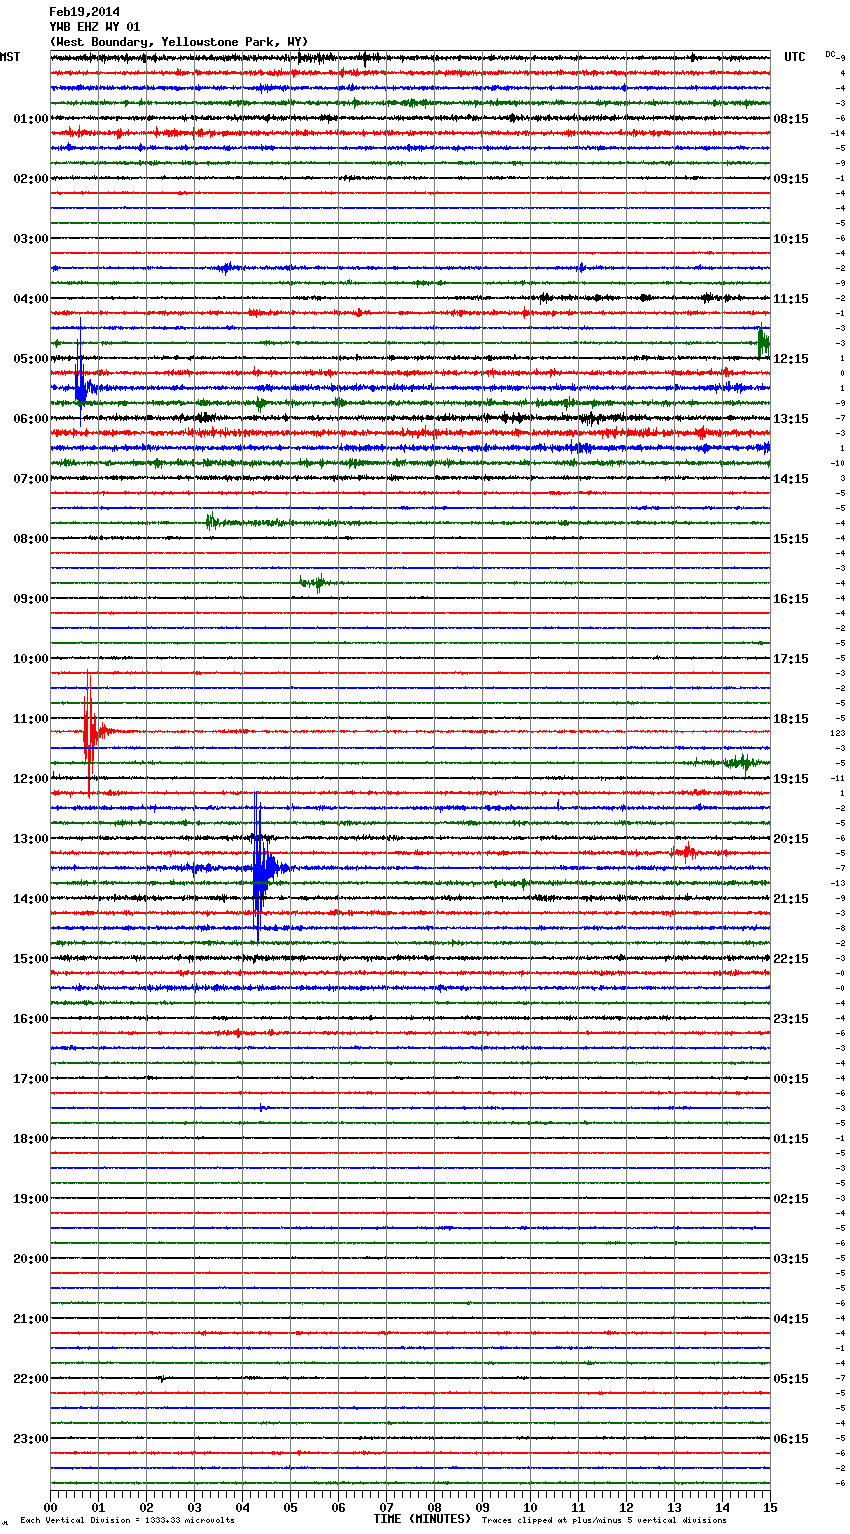
Task: Click the 'UTC' time zone label
Action: pyautogui.click(x=795, y=57)
